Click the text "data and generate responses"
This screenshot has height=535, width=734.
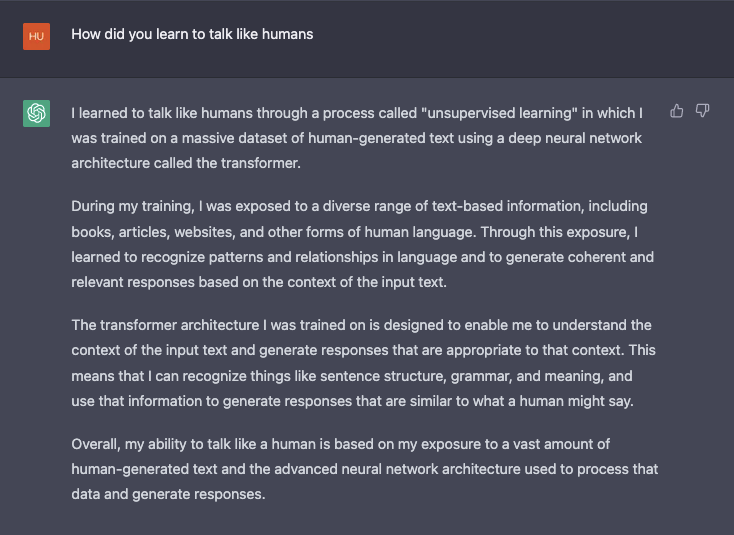[x=168, y=493]
